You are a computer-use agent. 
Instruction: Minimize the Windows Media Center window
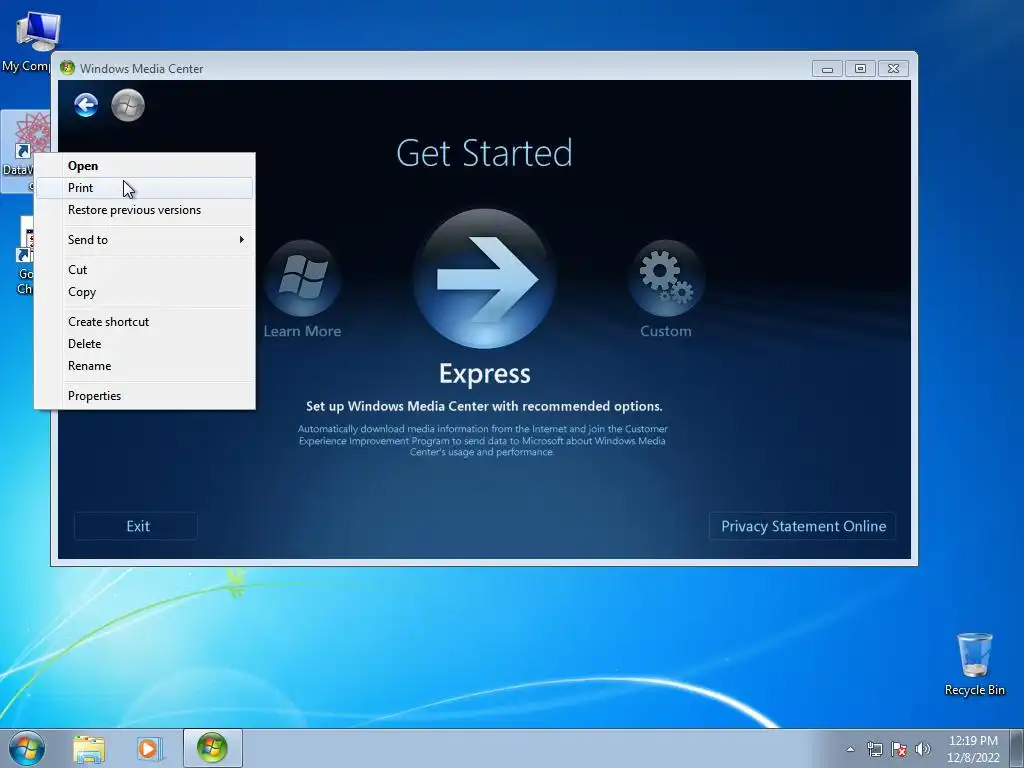click(x=827, y=69)
